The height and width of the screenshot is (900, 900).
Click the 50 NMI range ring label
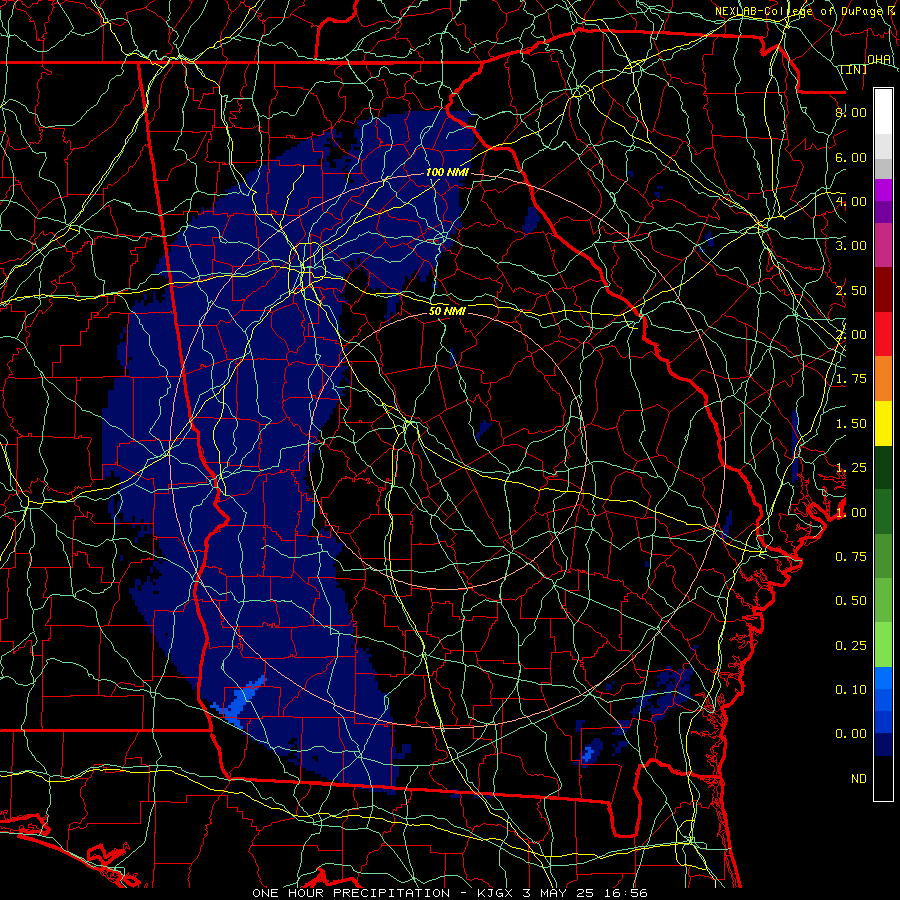pos(447,311)
